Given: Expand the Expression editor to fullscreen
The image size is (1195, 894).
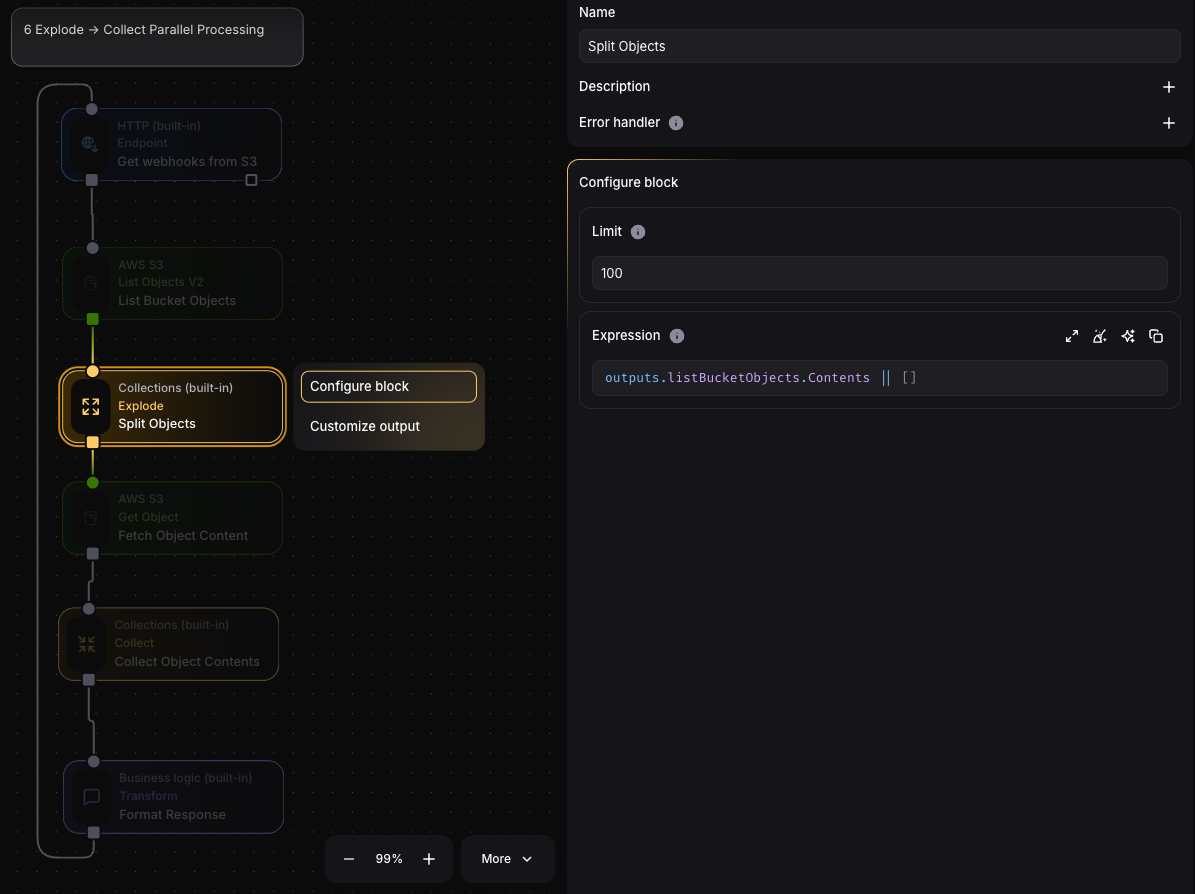Looking at the screenshot, I should (x=1071, y=336).
